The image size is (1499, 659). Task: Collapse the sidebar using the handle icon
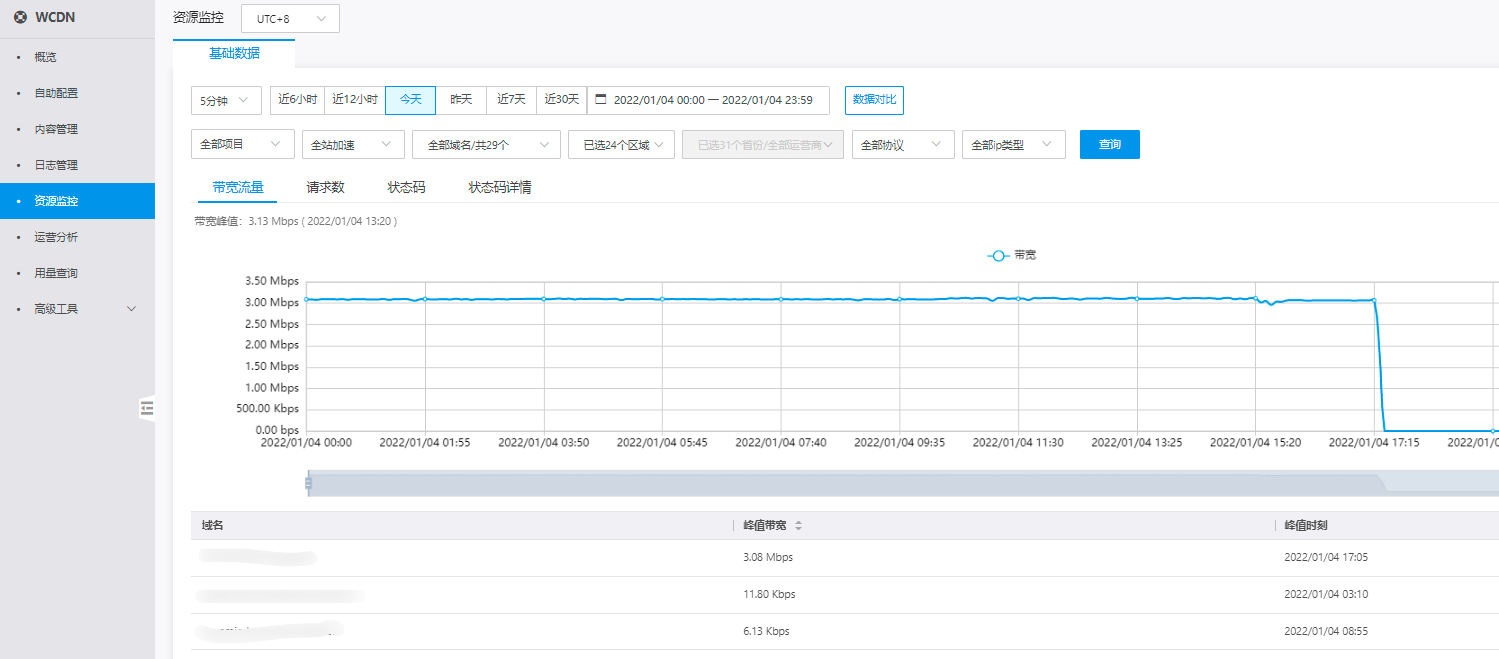pyautogui.click(x=147, y=408)
